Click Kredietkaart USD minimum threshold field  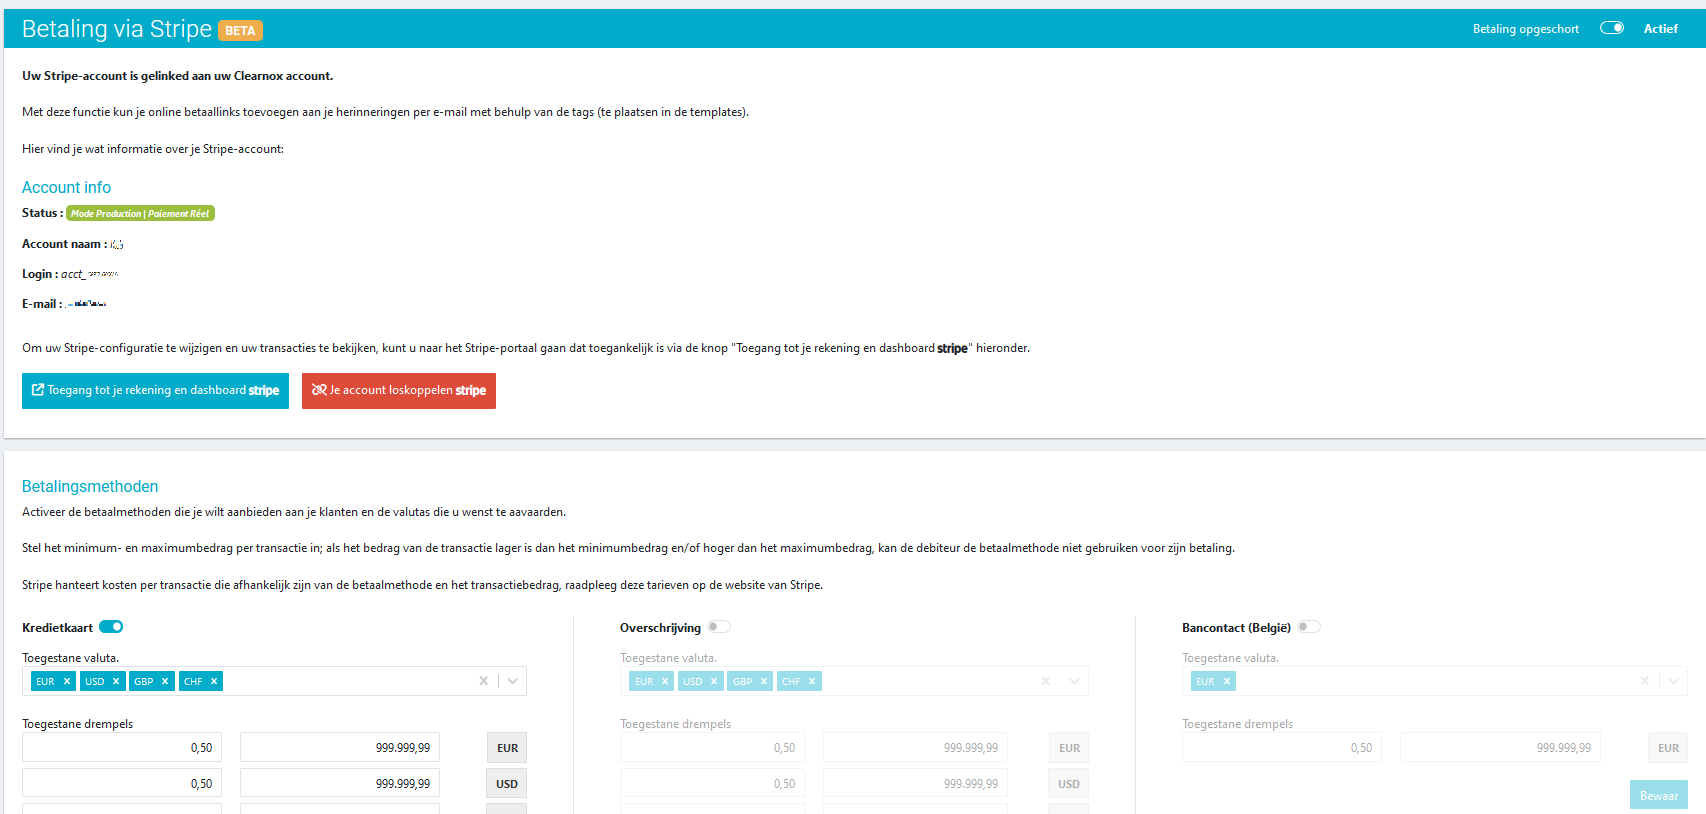[x=122, y=783]
